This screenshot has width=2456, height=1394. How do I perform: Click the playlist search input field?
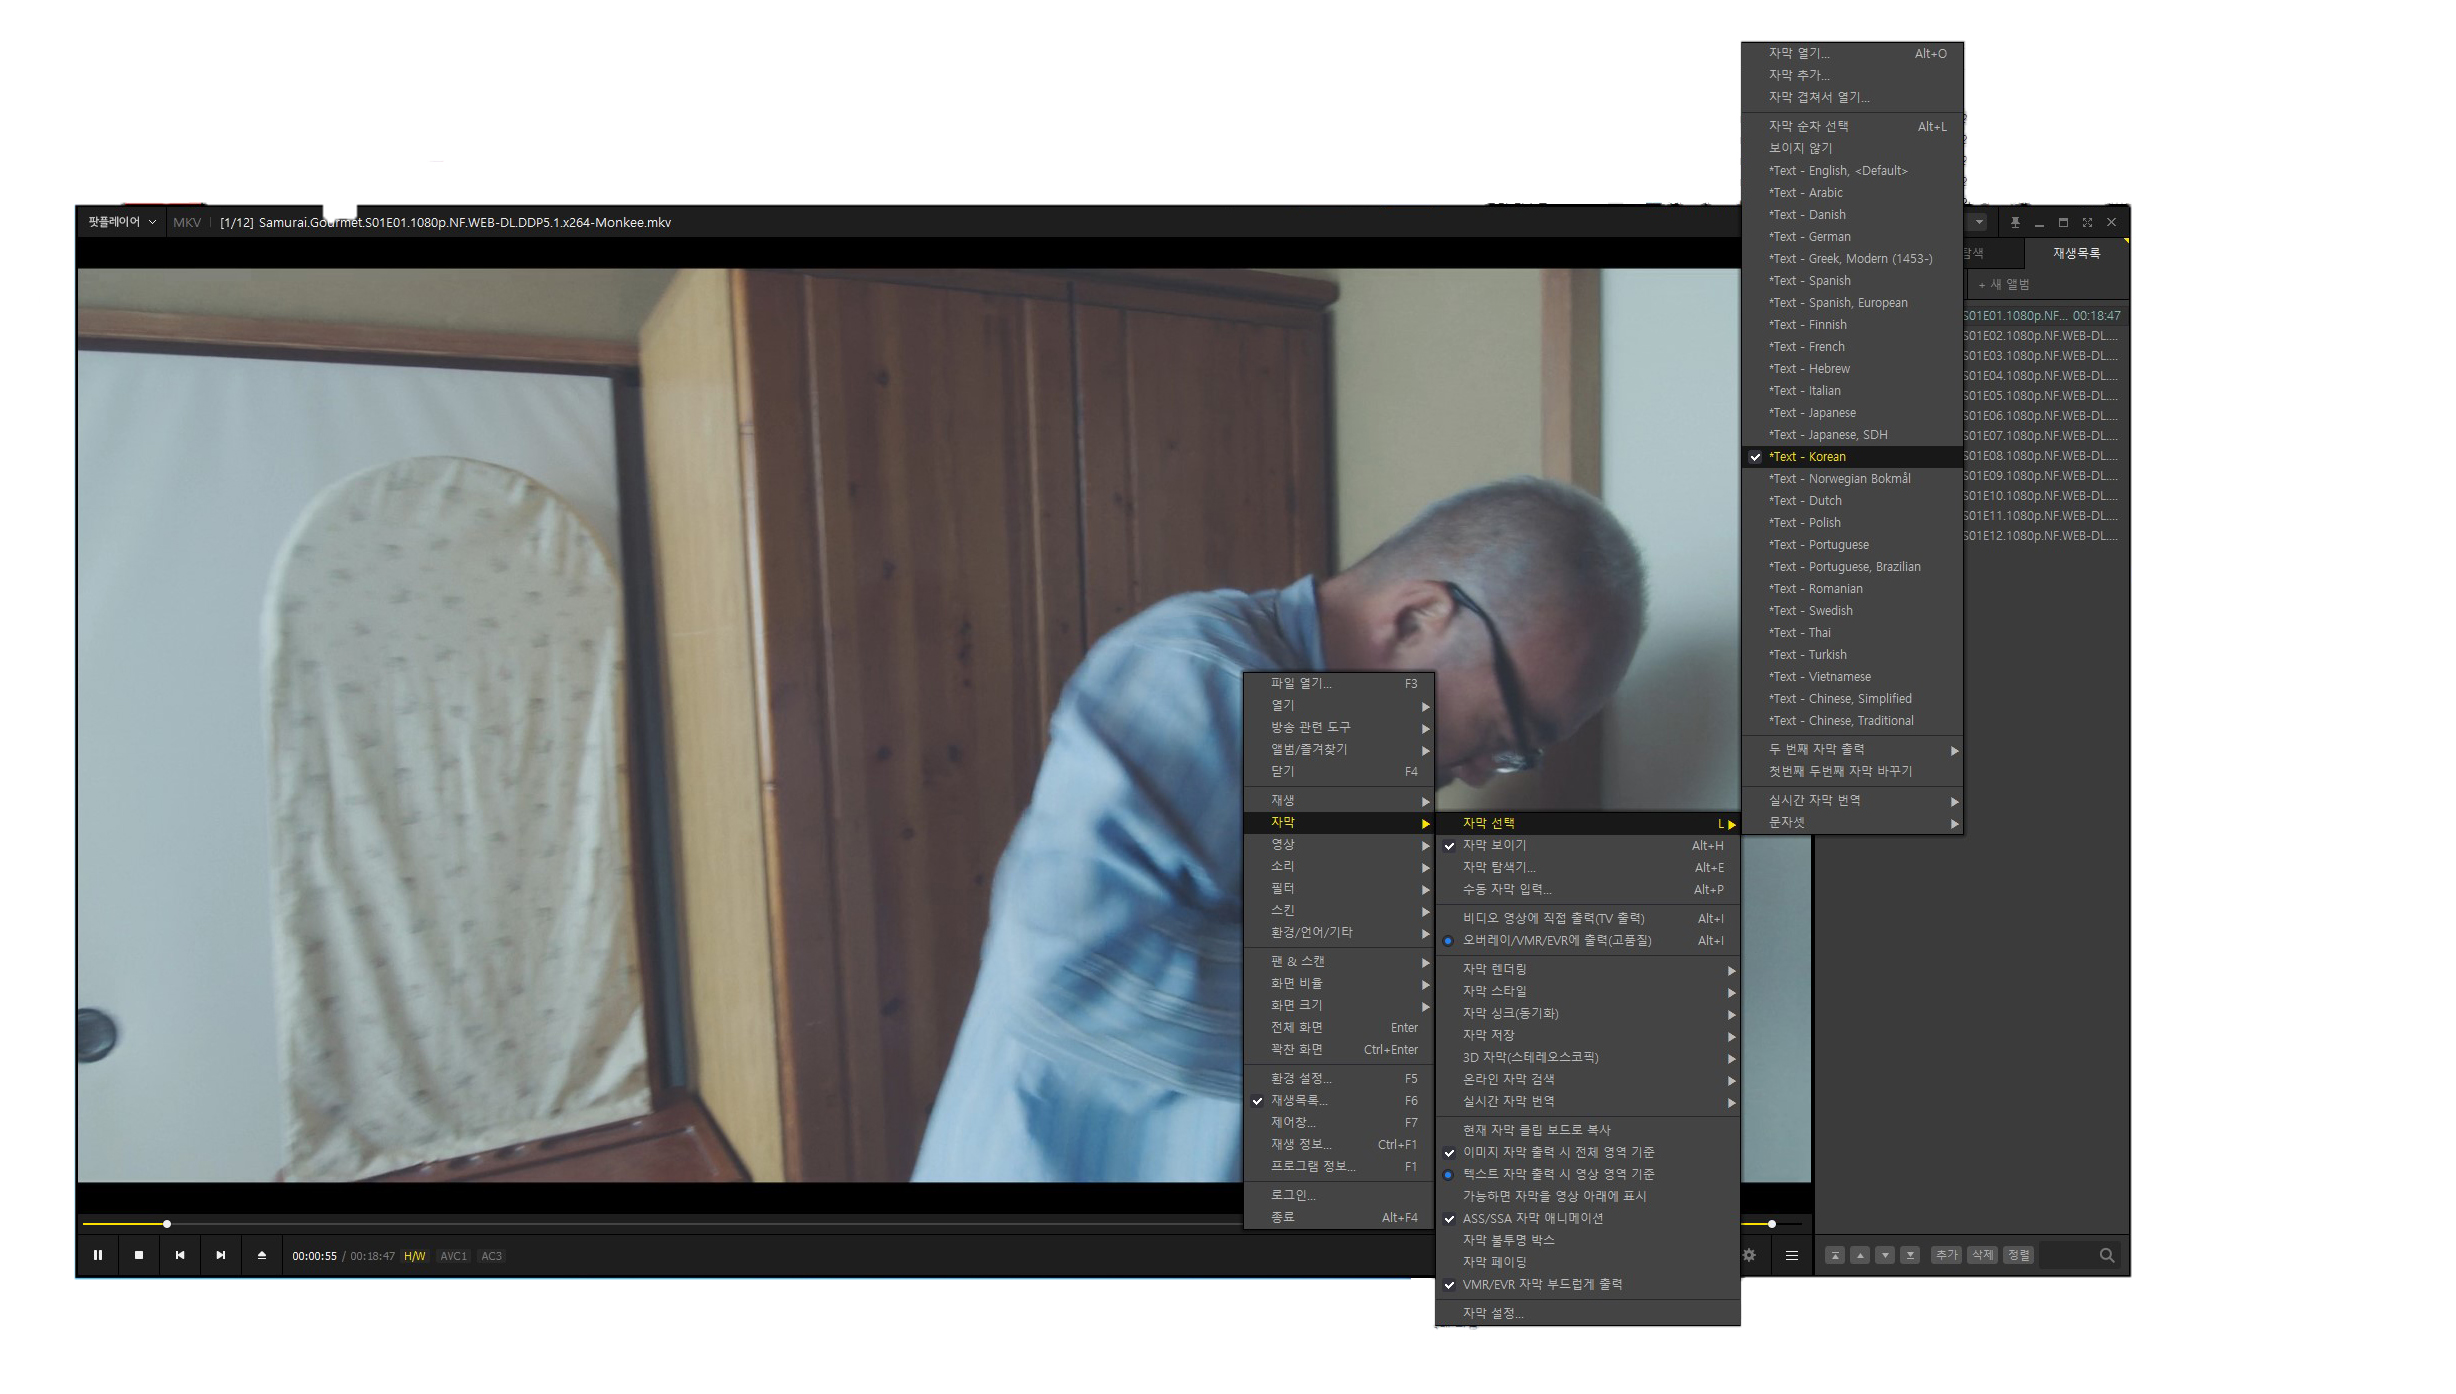pos(2067,1255)
